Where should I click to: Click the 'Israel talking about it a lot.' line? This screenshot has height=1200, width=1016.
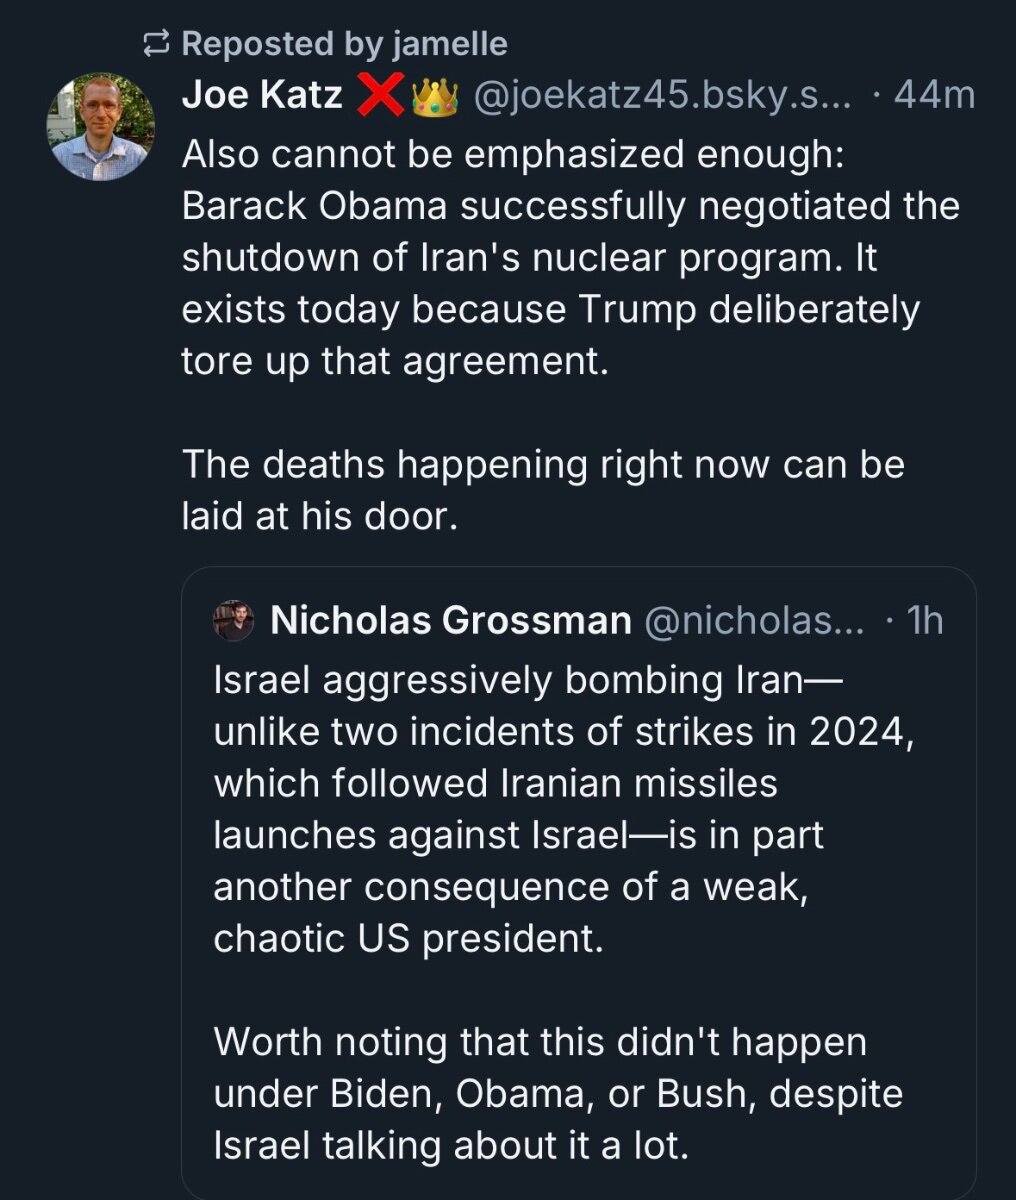[451, 1145]
